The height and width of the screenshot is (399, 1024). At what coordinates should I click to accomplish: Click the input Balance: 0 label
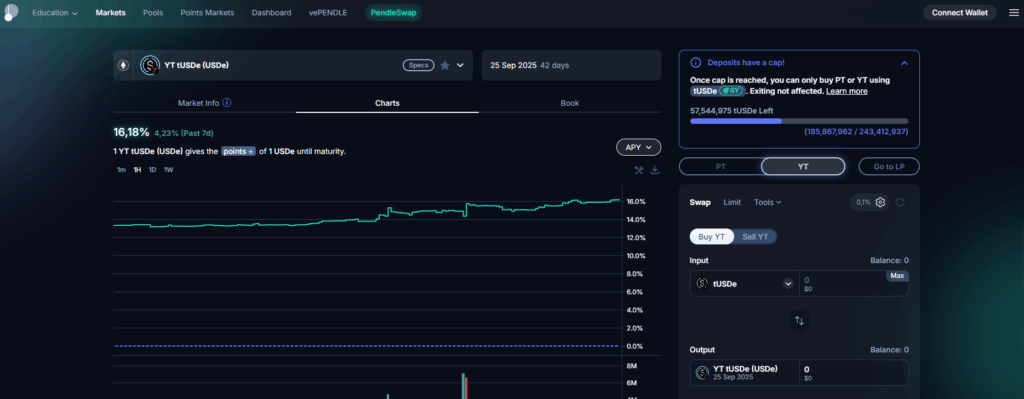coord(889,260)
